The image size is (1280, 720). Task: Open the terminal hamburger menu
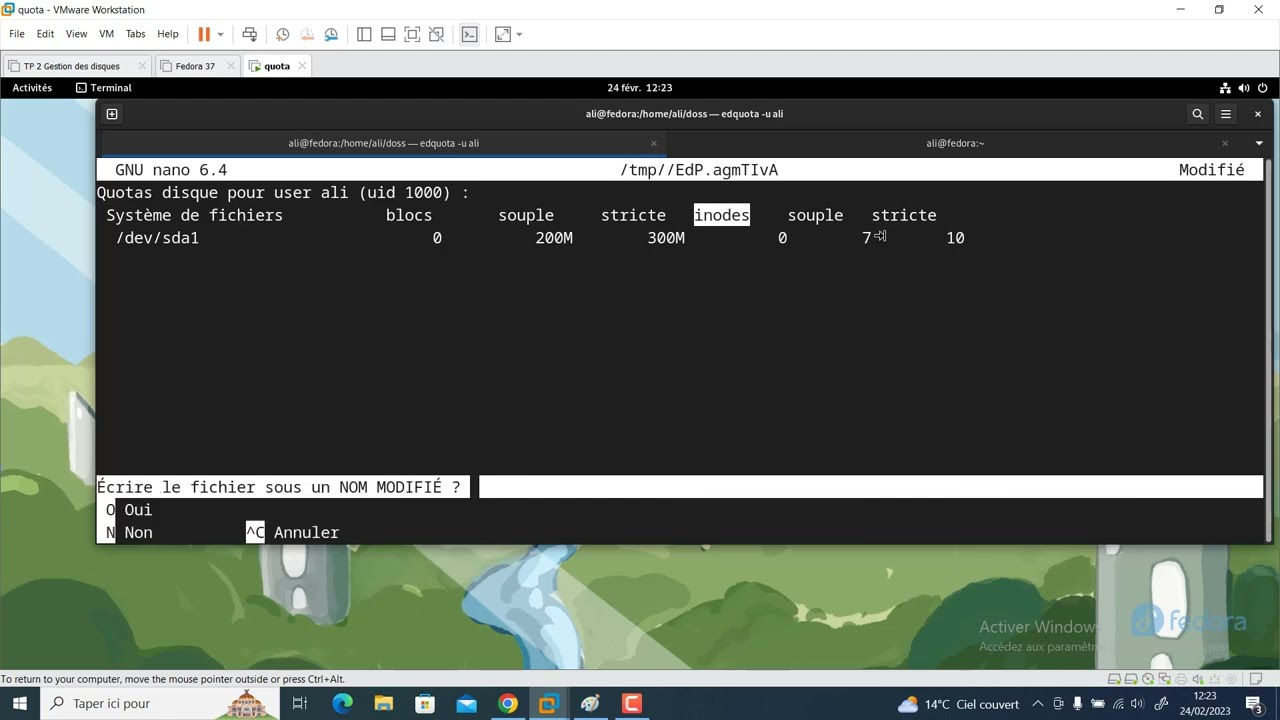coord(1225,114)
